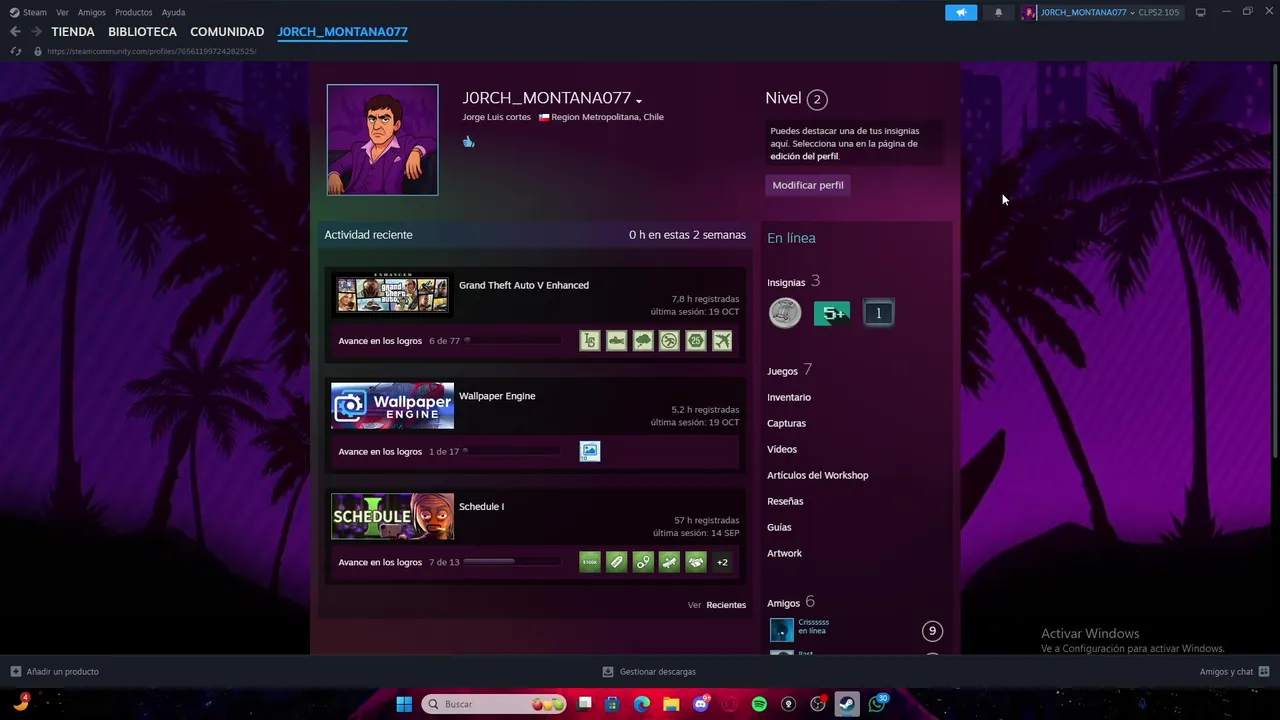
Task: Open the Productos menu
Action: pos(134,12)
